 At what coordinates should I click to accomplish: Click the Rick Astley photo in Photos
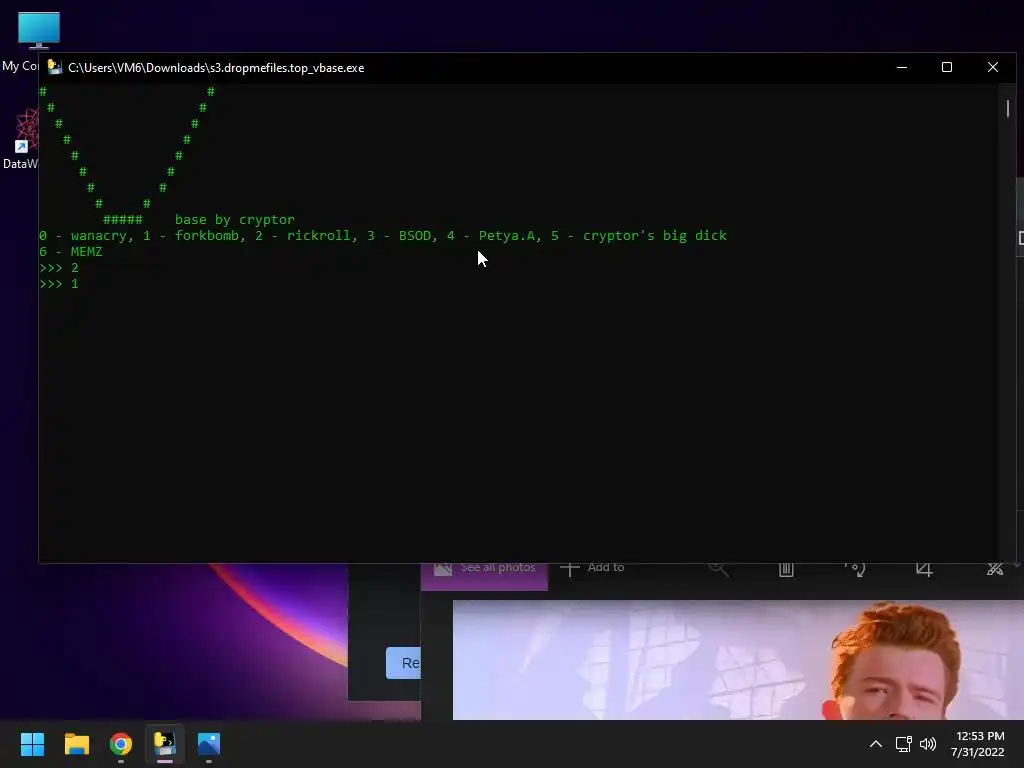(738, 660)
